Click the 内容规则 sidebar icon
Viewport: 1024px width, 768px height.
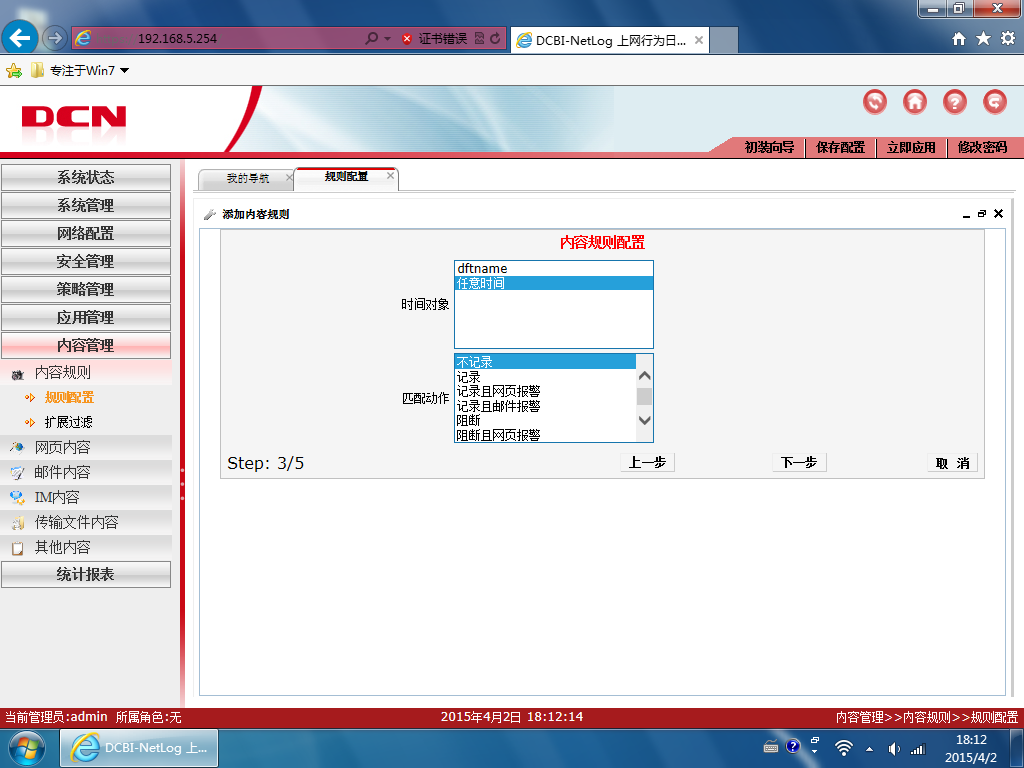pyautogui.click(x=18, y=374)
